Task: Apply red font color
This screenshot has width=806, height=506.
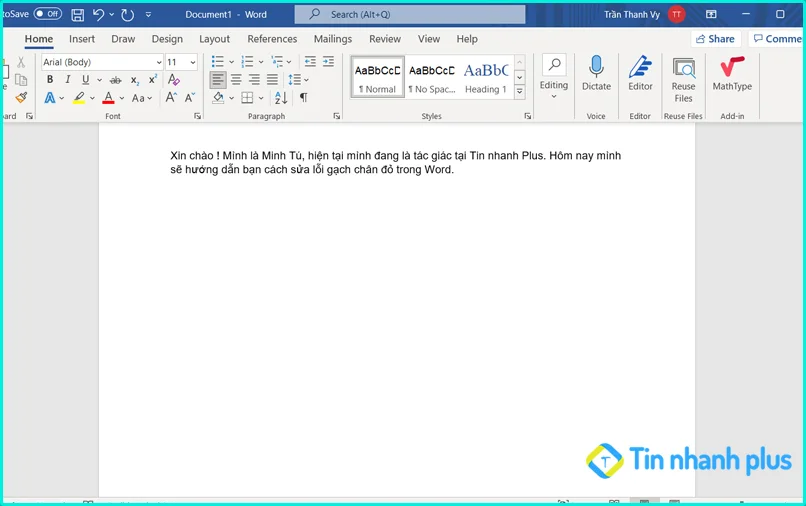Action: [108, 98]
